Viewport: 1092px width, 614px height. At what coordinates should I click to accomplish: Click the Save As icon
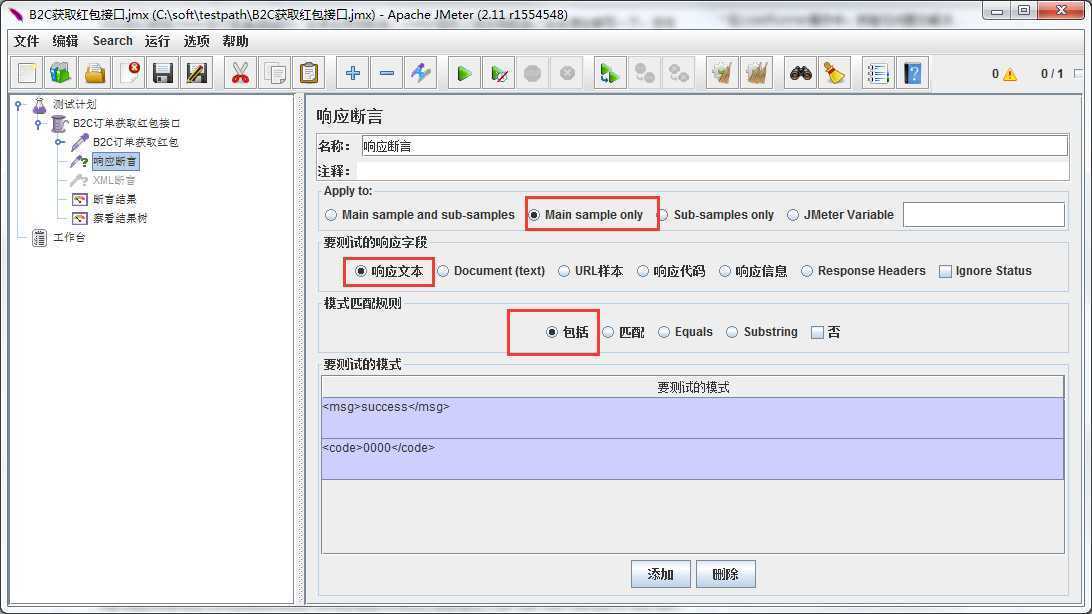pos(197,72)
